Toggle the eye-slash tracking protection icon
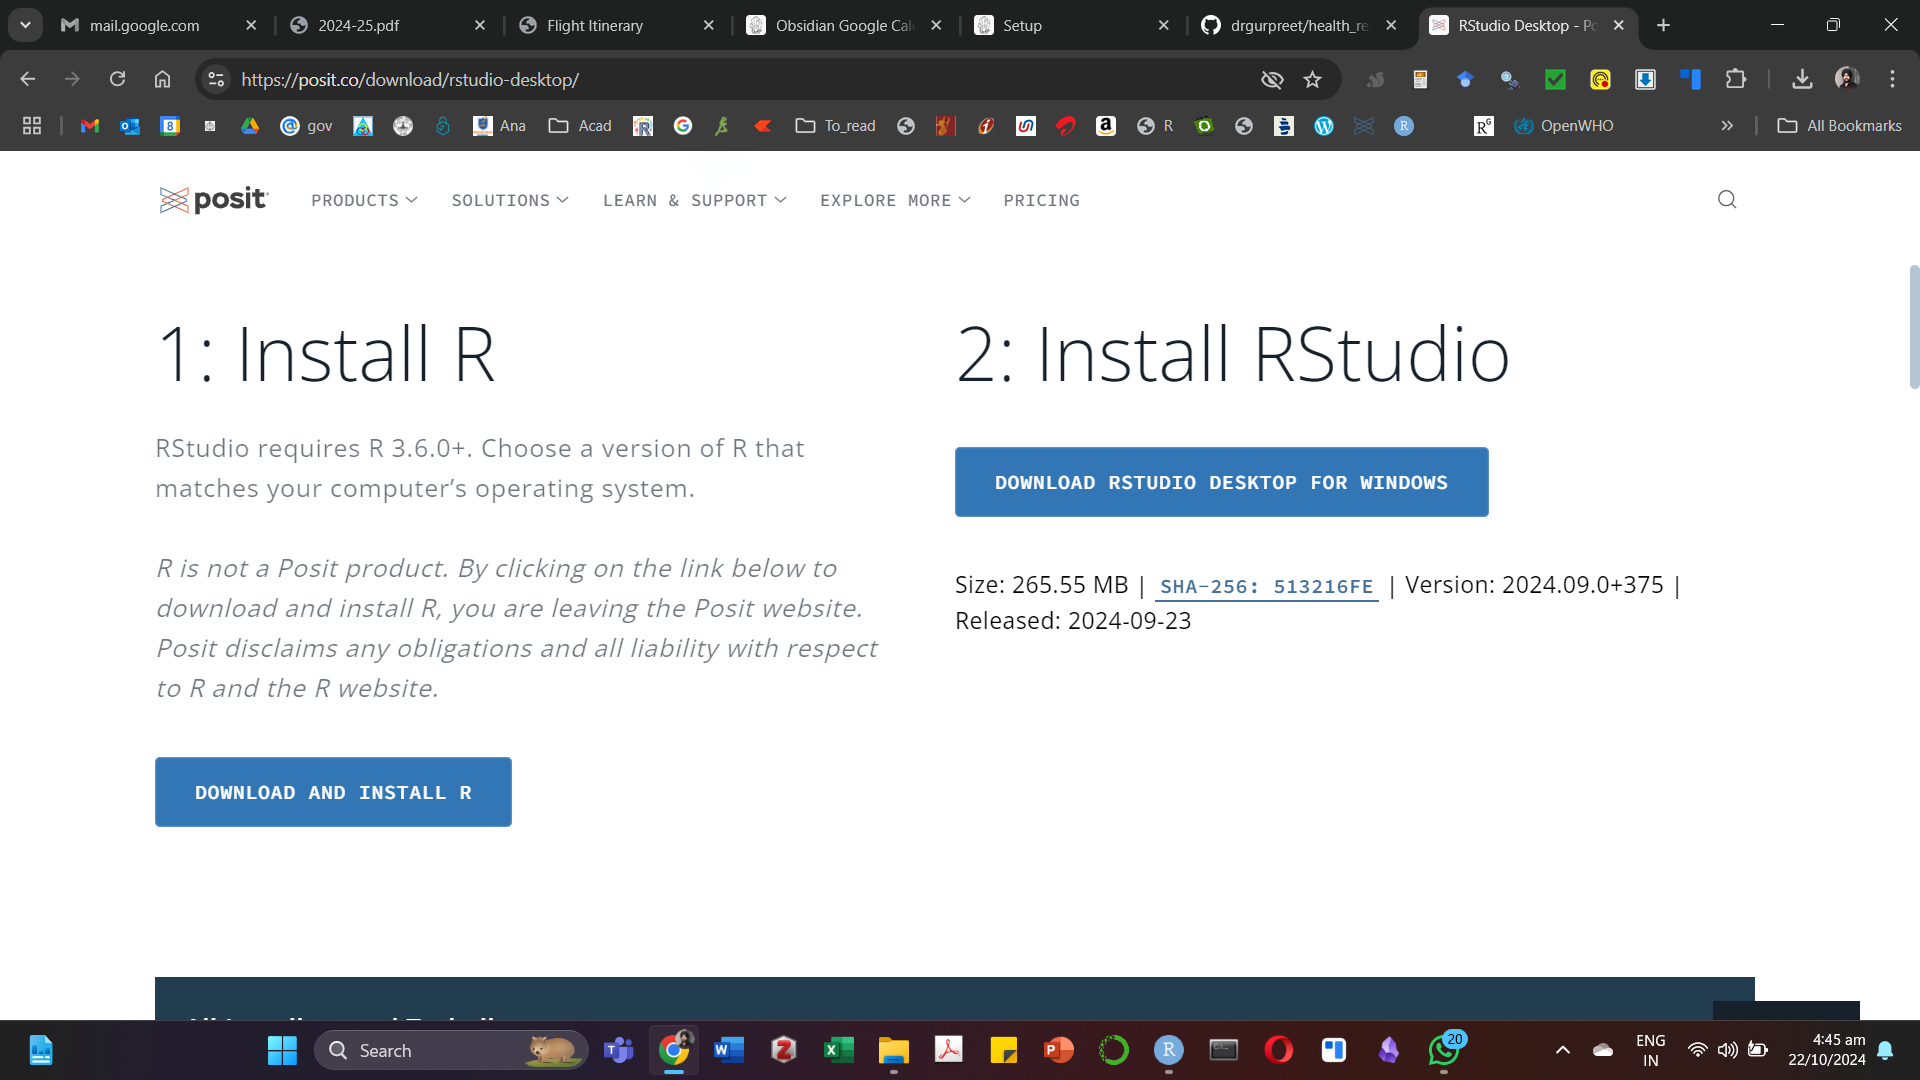This screenshot has height=1080, width=1920. point(1271,80)
